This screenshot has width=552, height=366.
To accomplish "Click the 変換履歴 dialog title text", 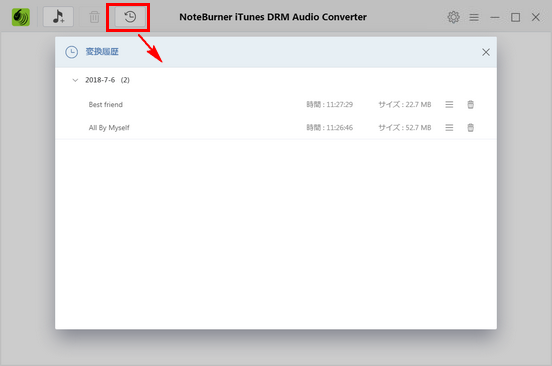I will (102, 52).
